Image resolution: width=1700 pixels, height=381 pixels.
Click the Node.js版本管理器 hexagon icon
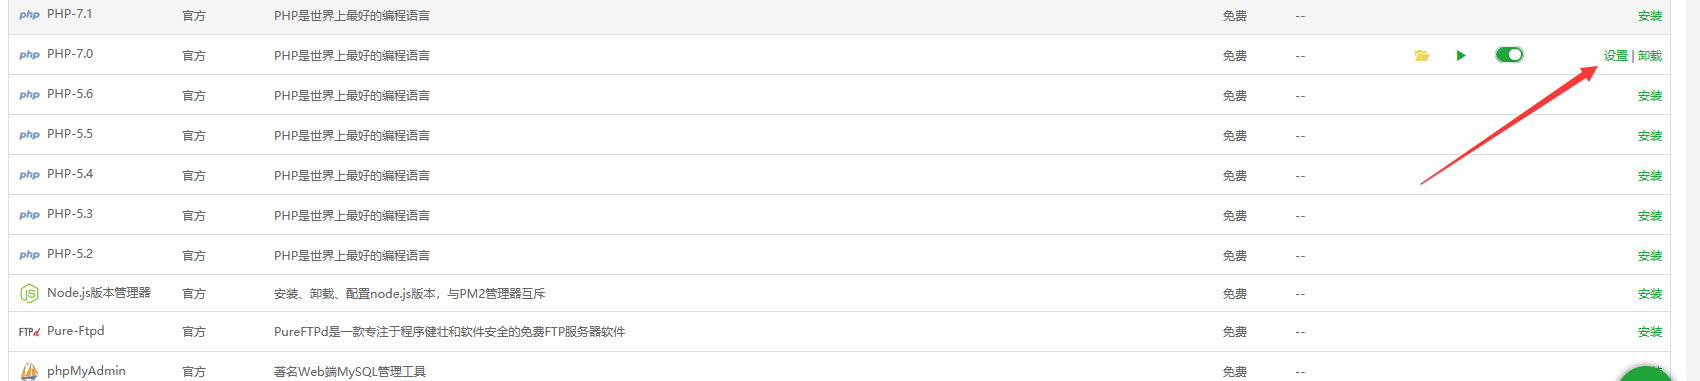30,293
